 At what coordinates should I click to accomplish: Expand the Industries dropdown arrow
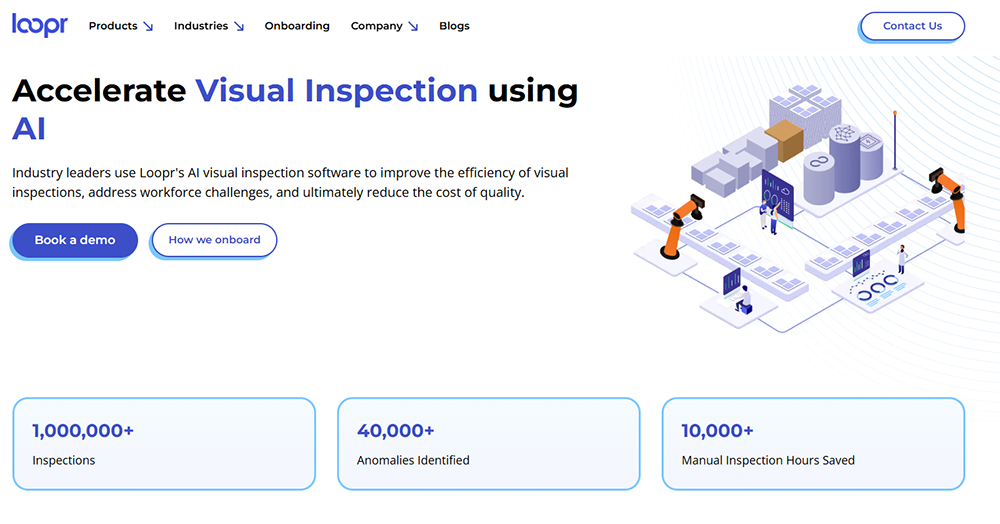click(239, 27)
